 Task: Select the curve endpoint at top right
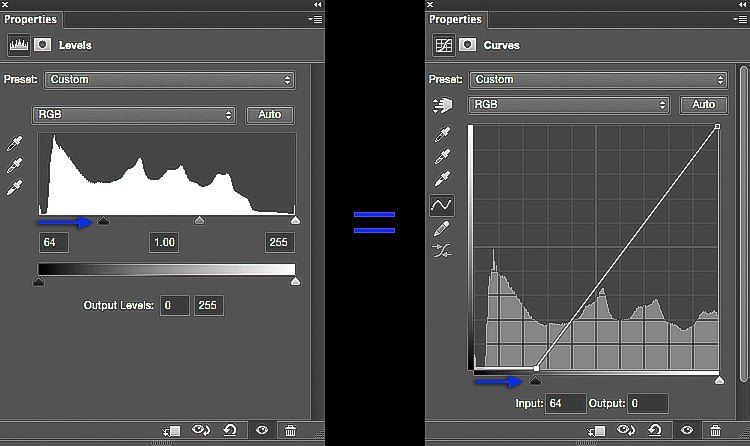717,126
